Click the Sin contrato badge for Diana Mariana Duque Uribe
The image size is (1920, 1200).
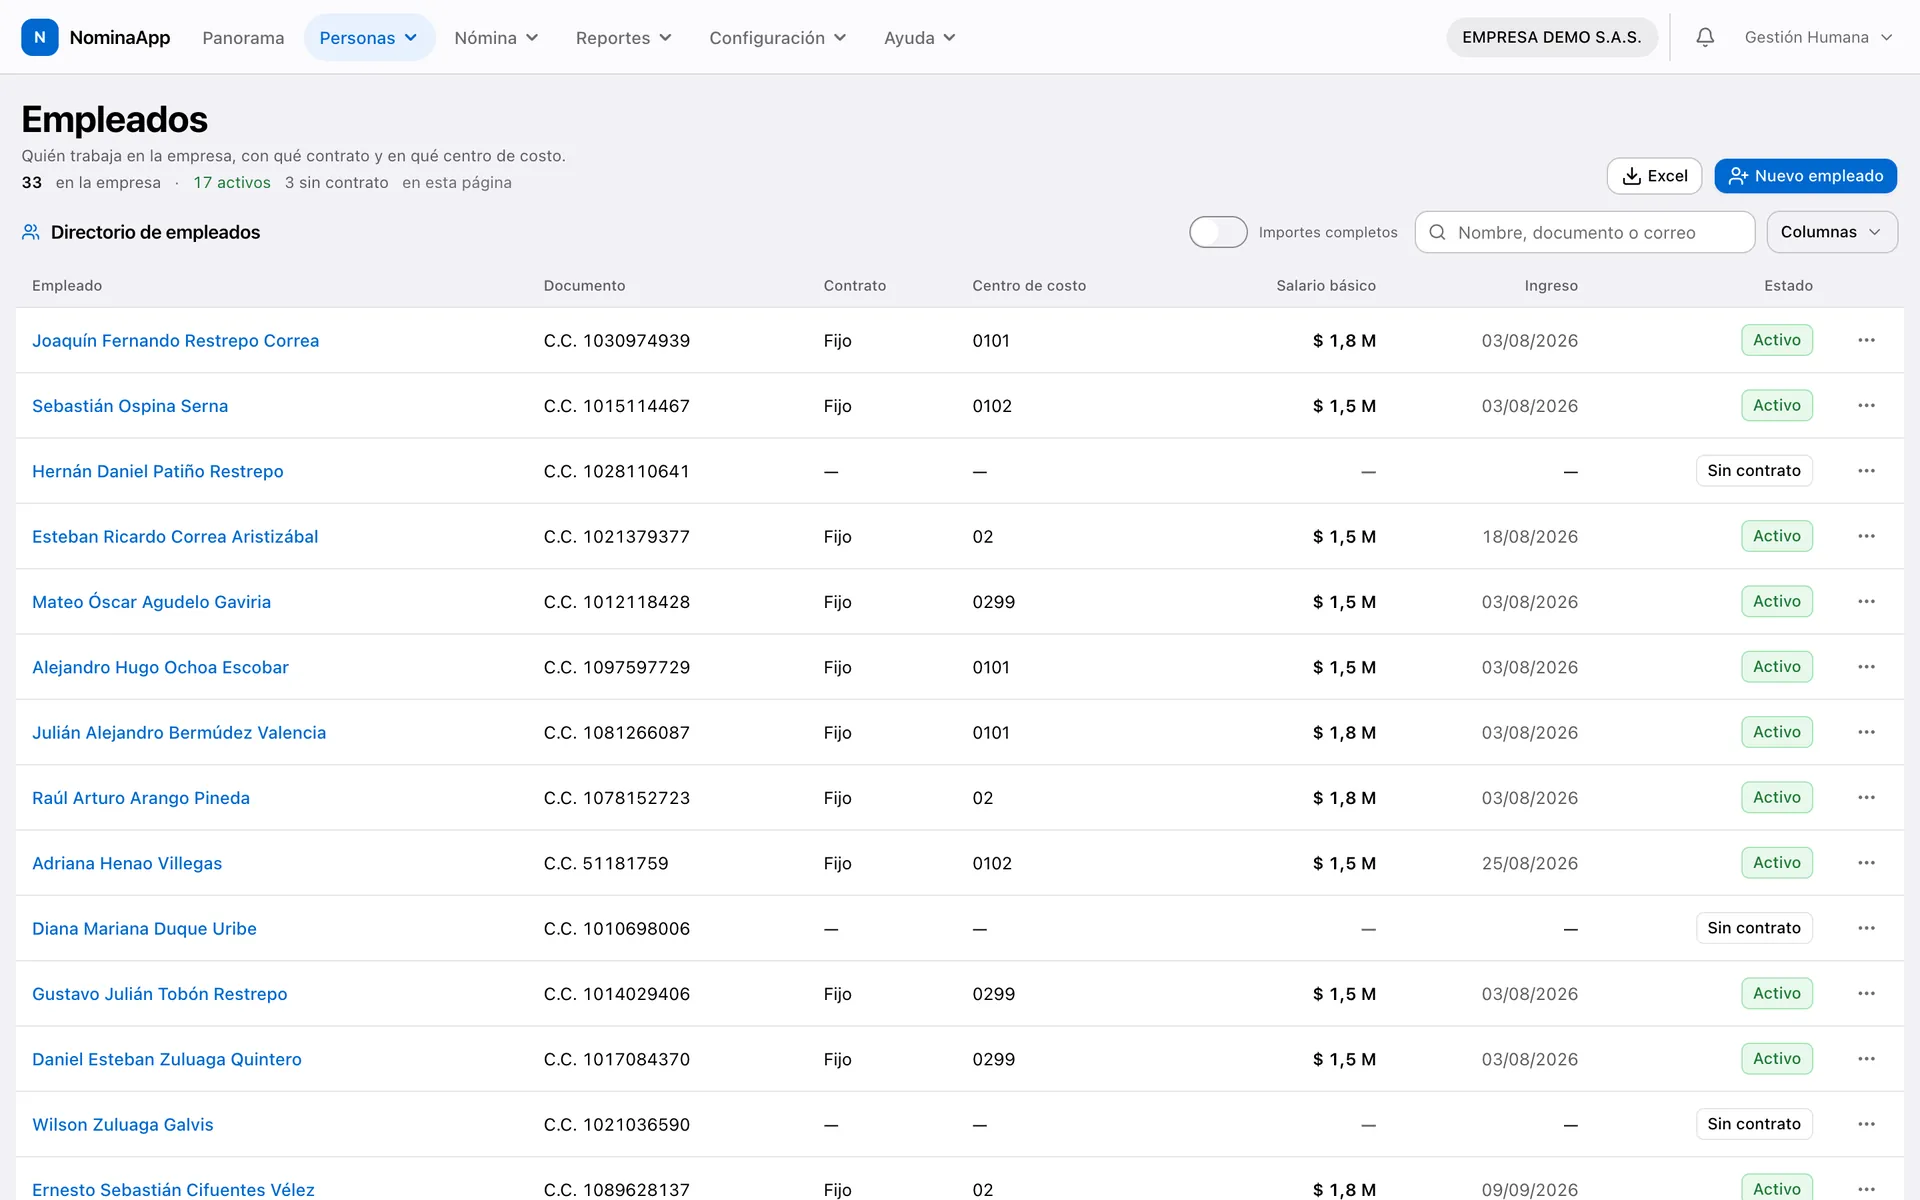1754,928
